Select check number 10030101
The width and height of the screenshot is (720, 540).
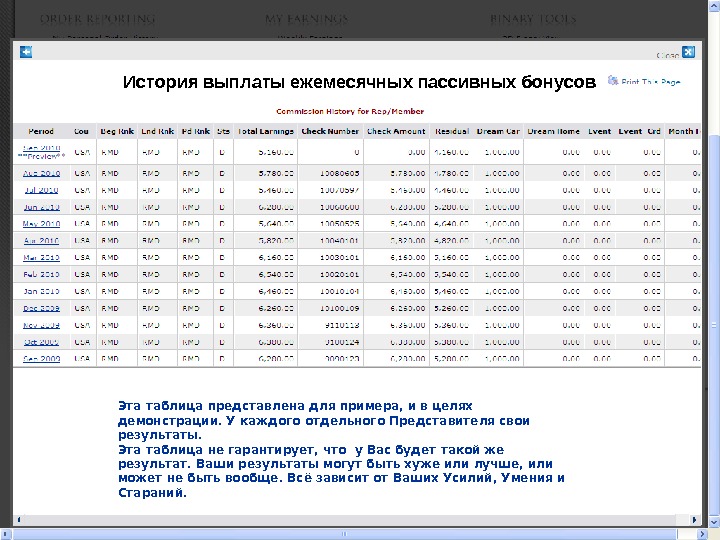[340, 258]
